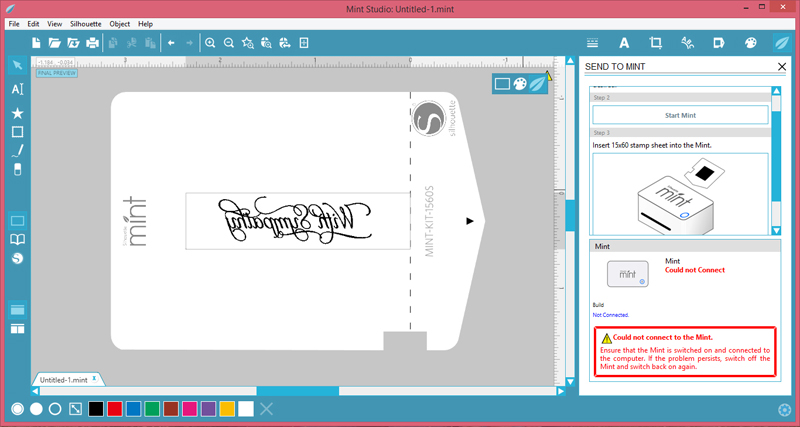800x427 pixels.
Task: Select the outline-only circle option
Action: [x=55, y=409]
